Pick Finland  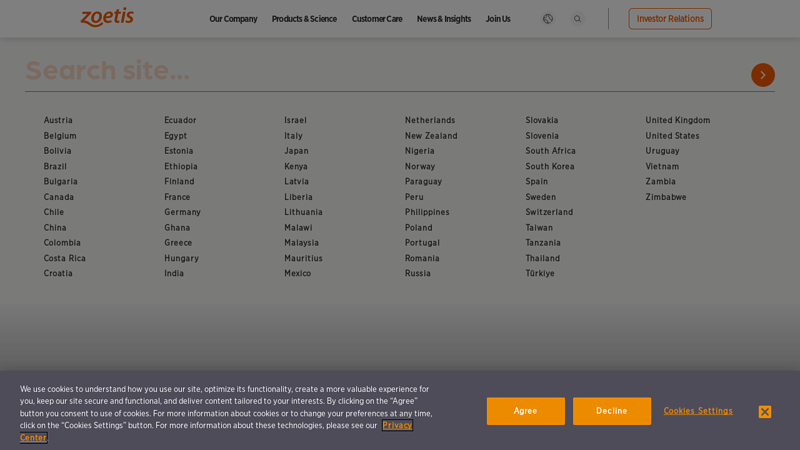[179, 181]
